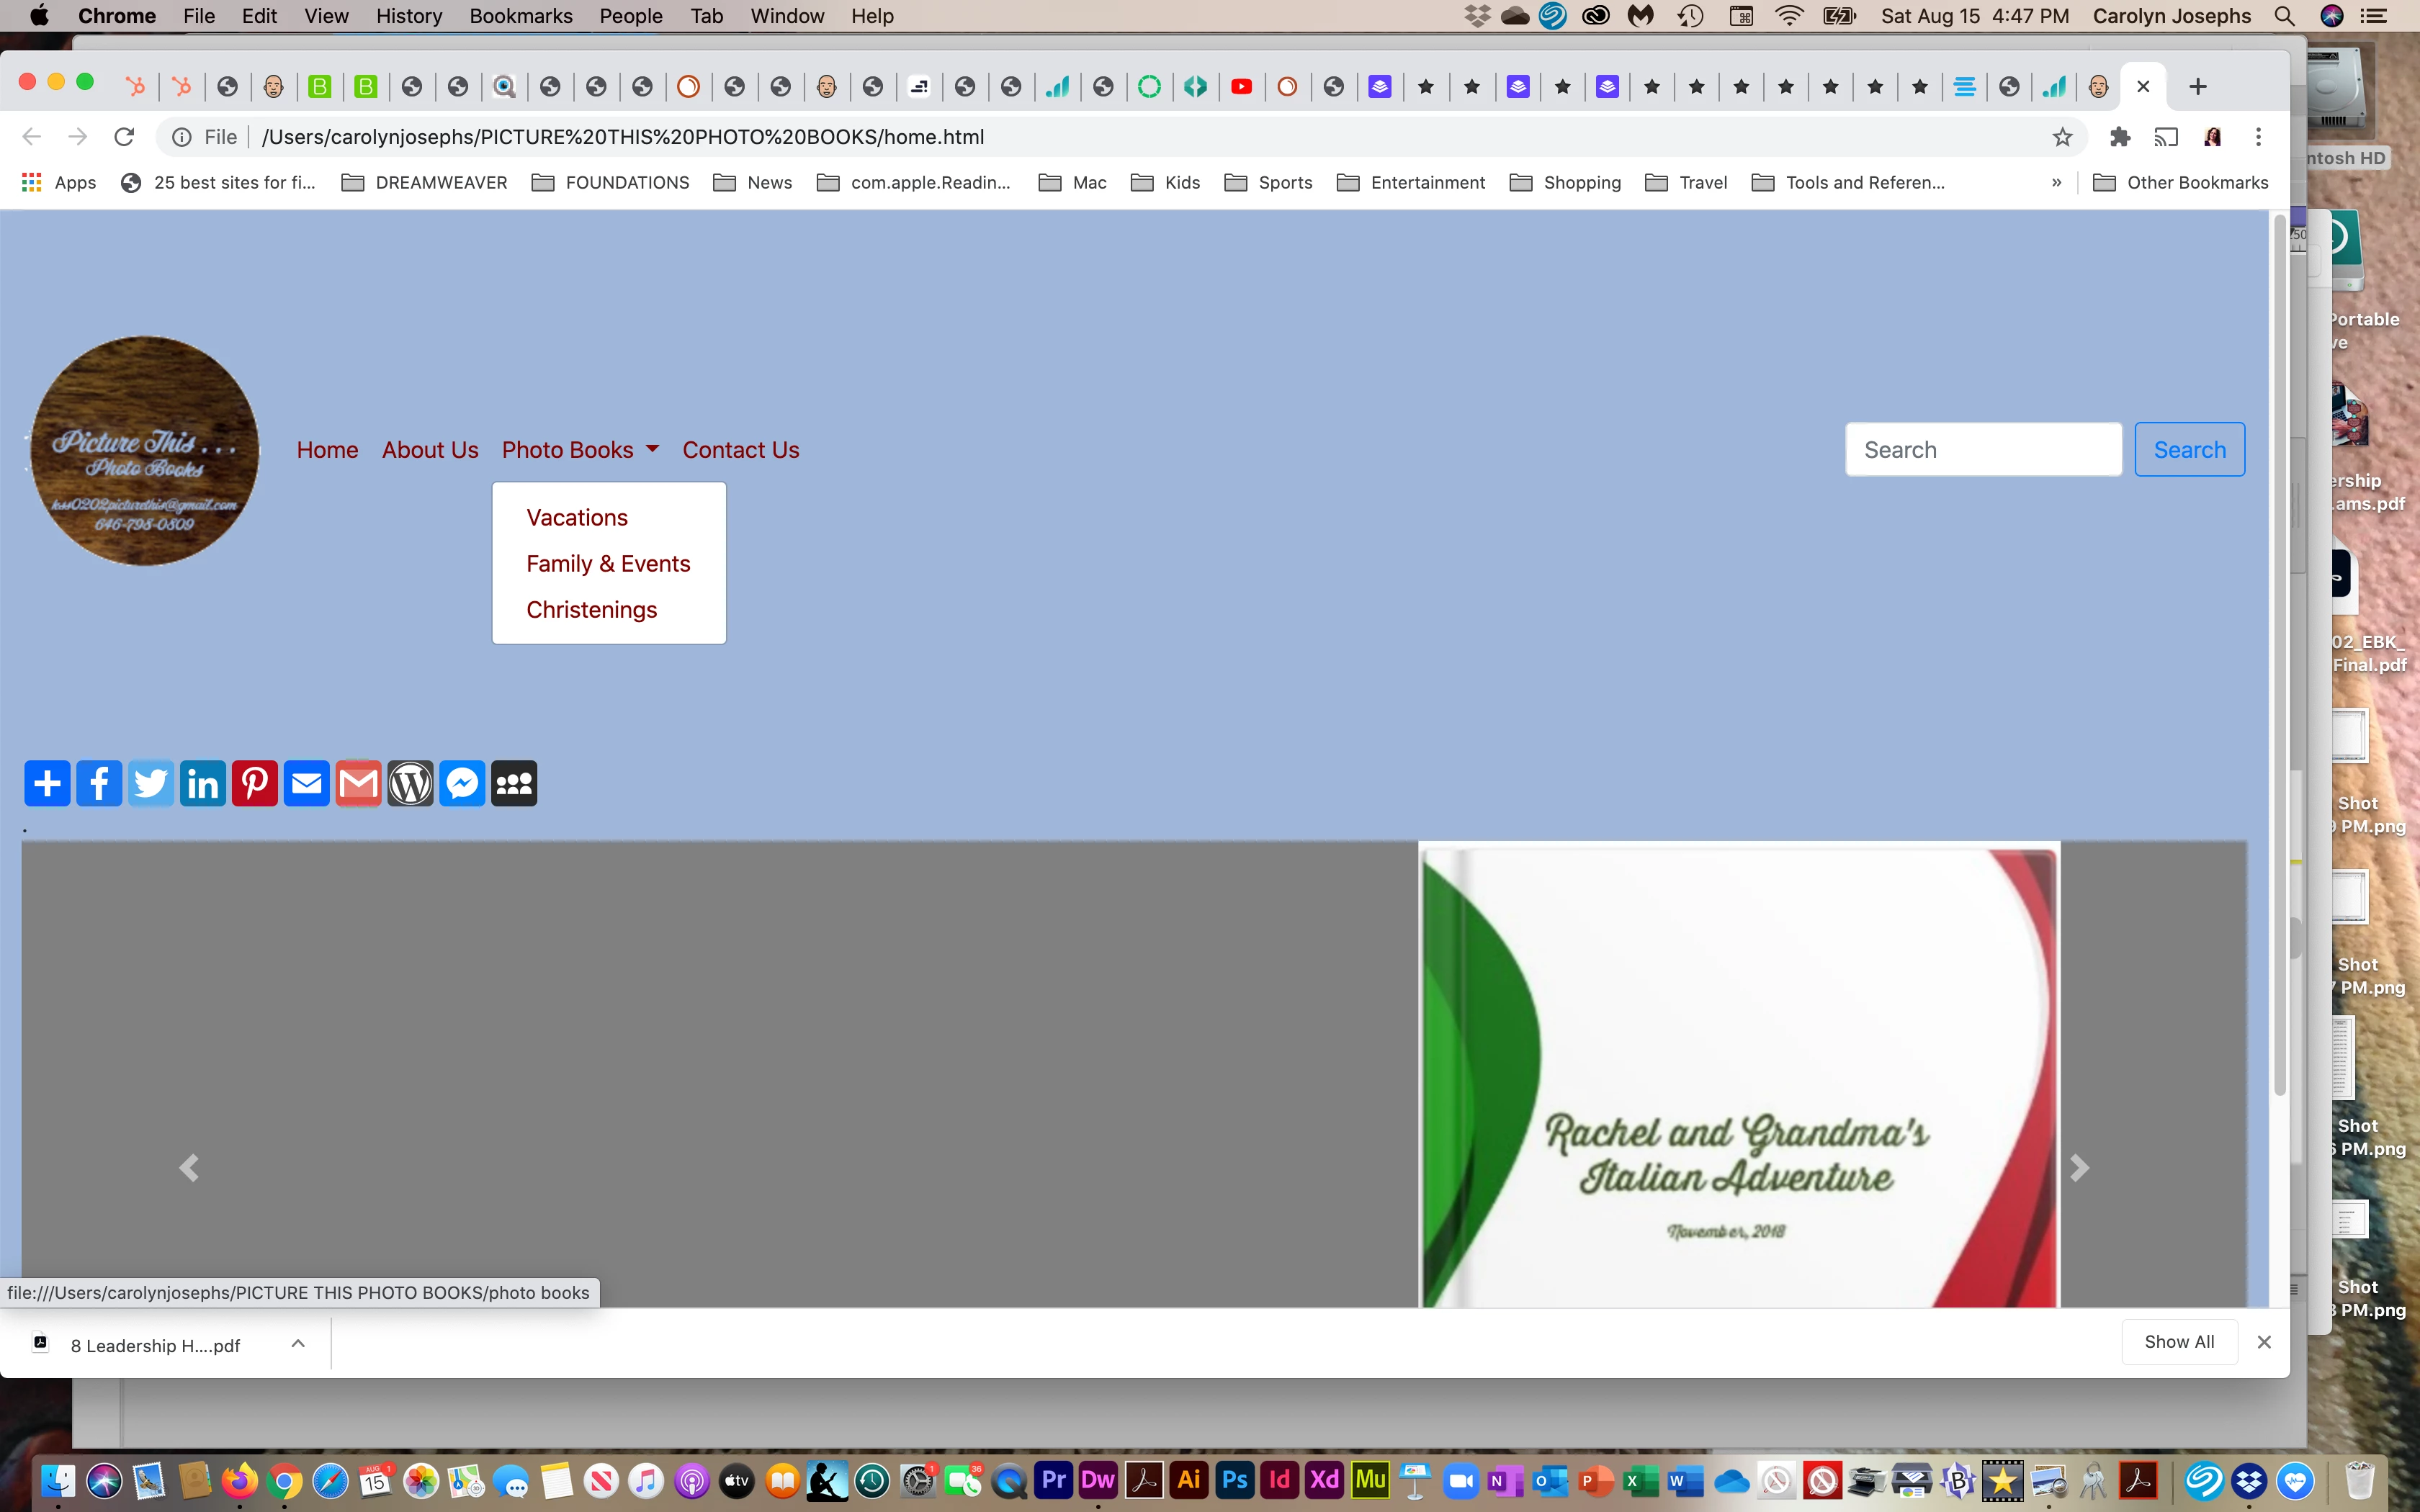
Task: Pin with the Pinterest icon
Action: click(255, 783)
